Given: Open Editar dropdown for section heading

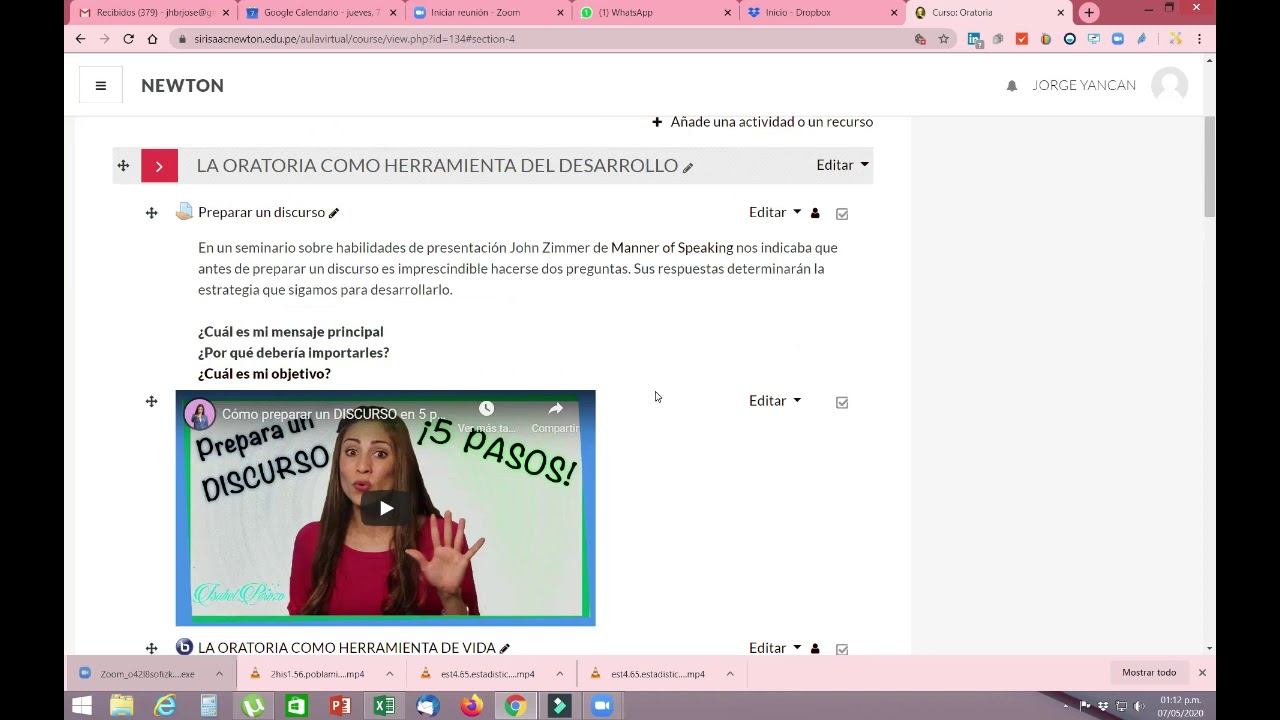Looking at the screenshot, I should click(842, 165).
